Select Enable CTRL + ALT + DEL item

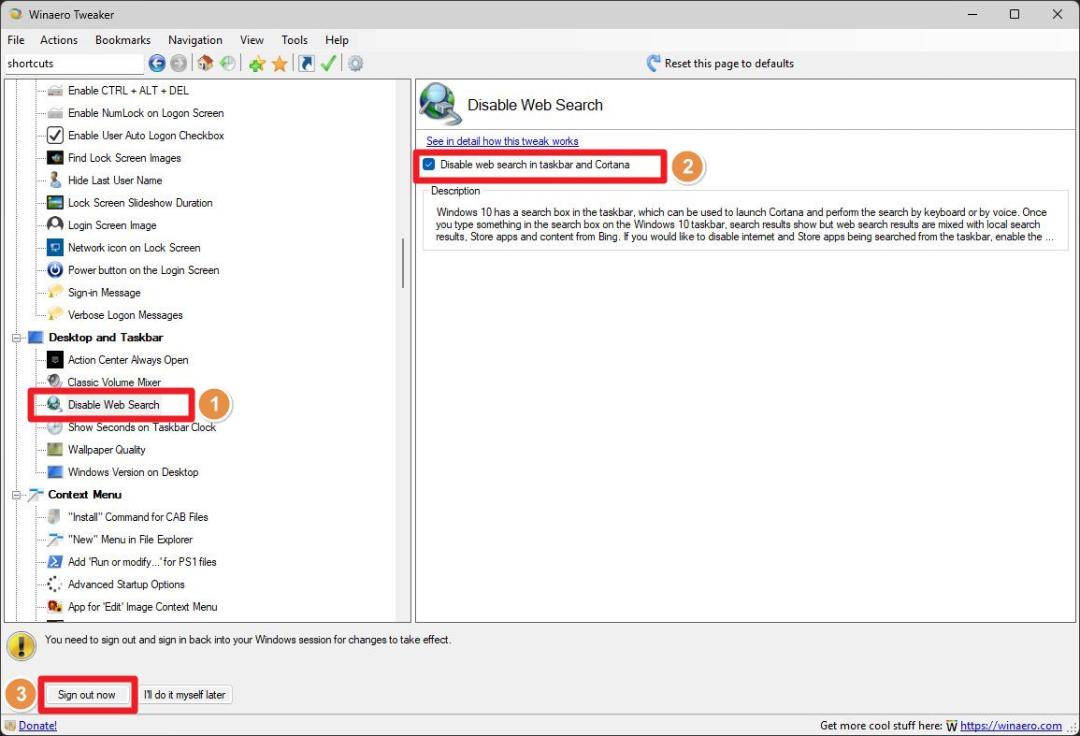pos(128,90)
